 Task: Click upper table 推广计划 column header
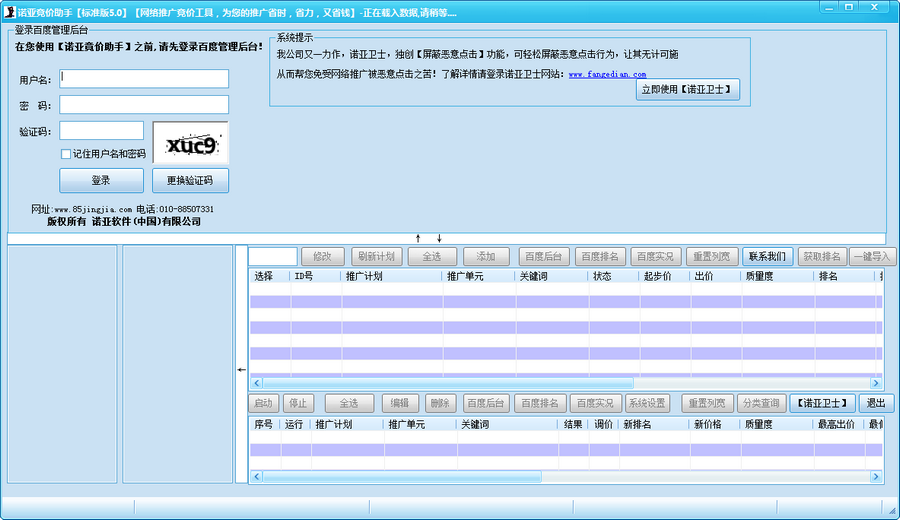[x=392, y=276]
